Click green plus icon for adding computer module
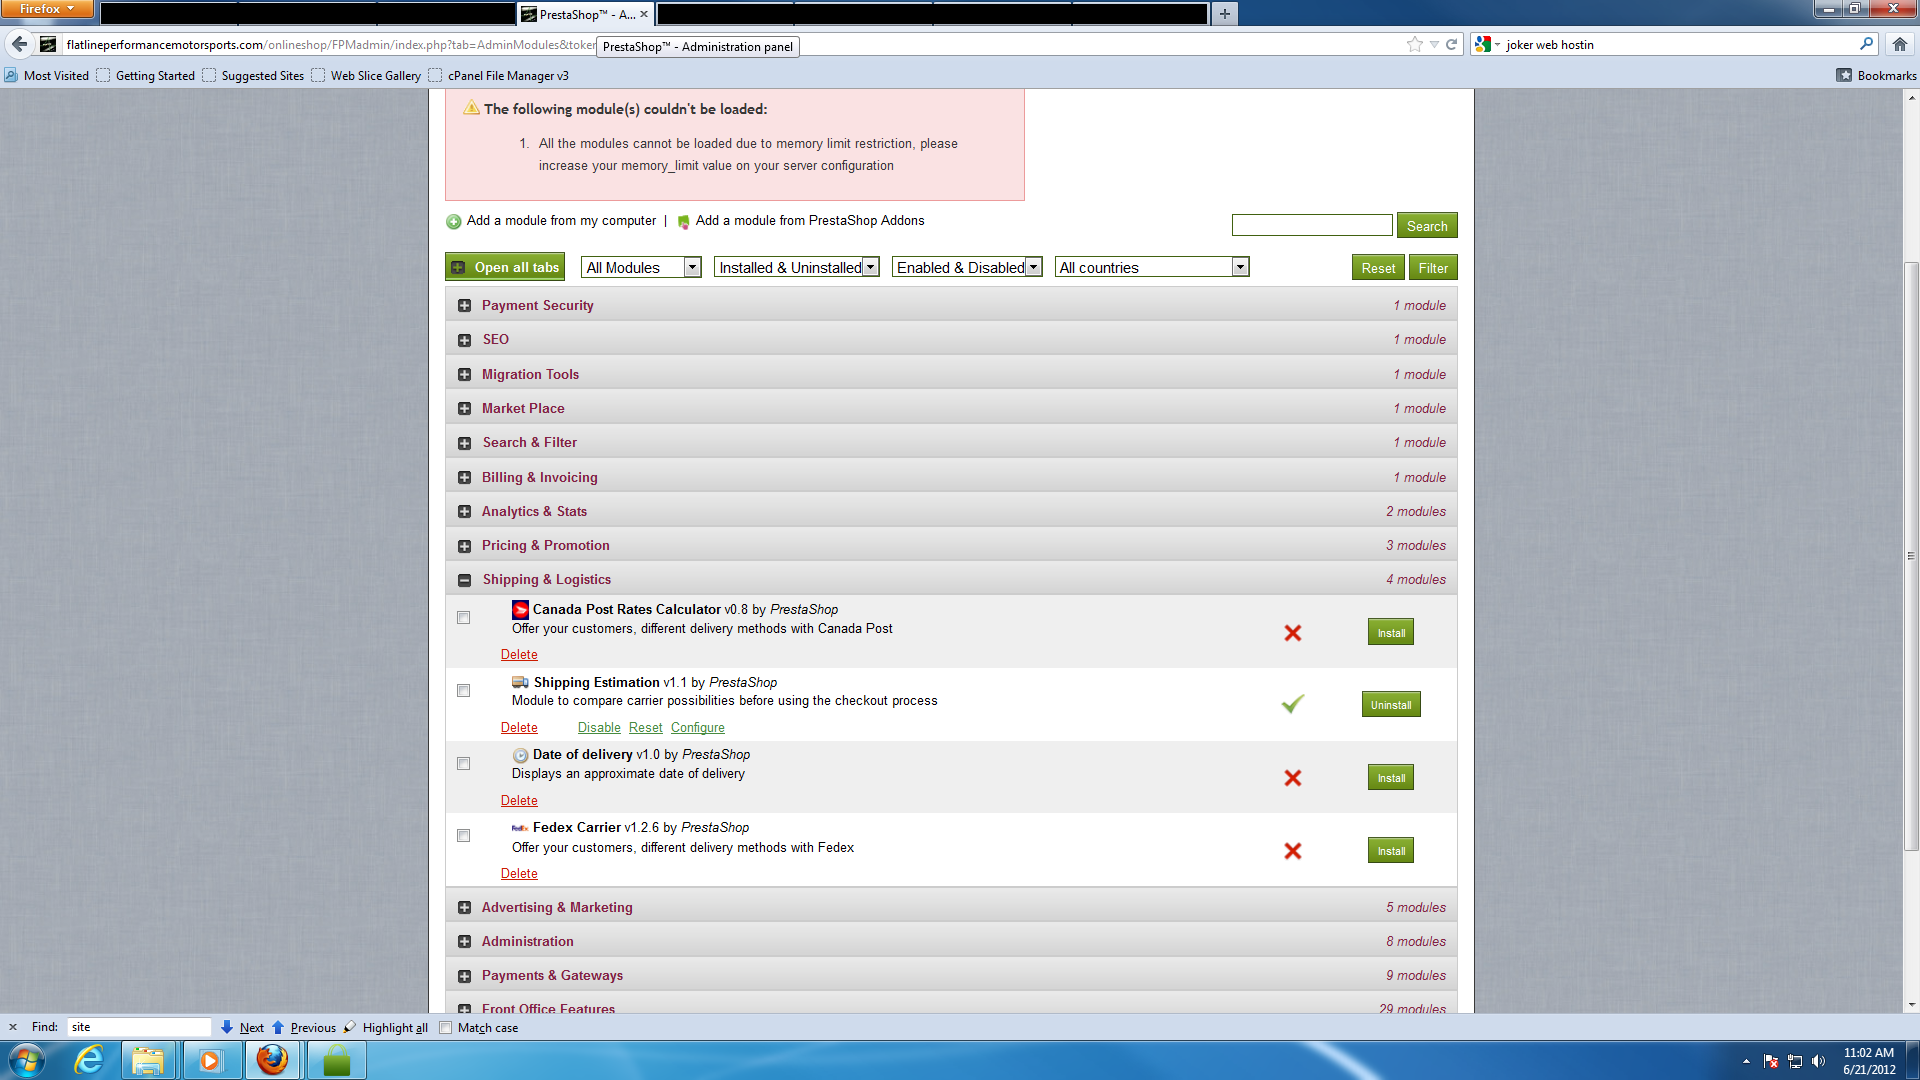This screenshot has width=1920, height=1080. pyautogui.click(x=454, y=222)
